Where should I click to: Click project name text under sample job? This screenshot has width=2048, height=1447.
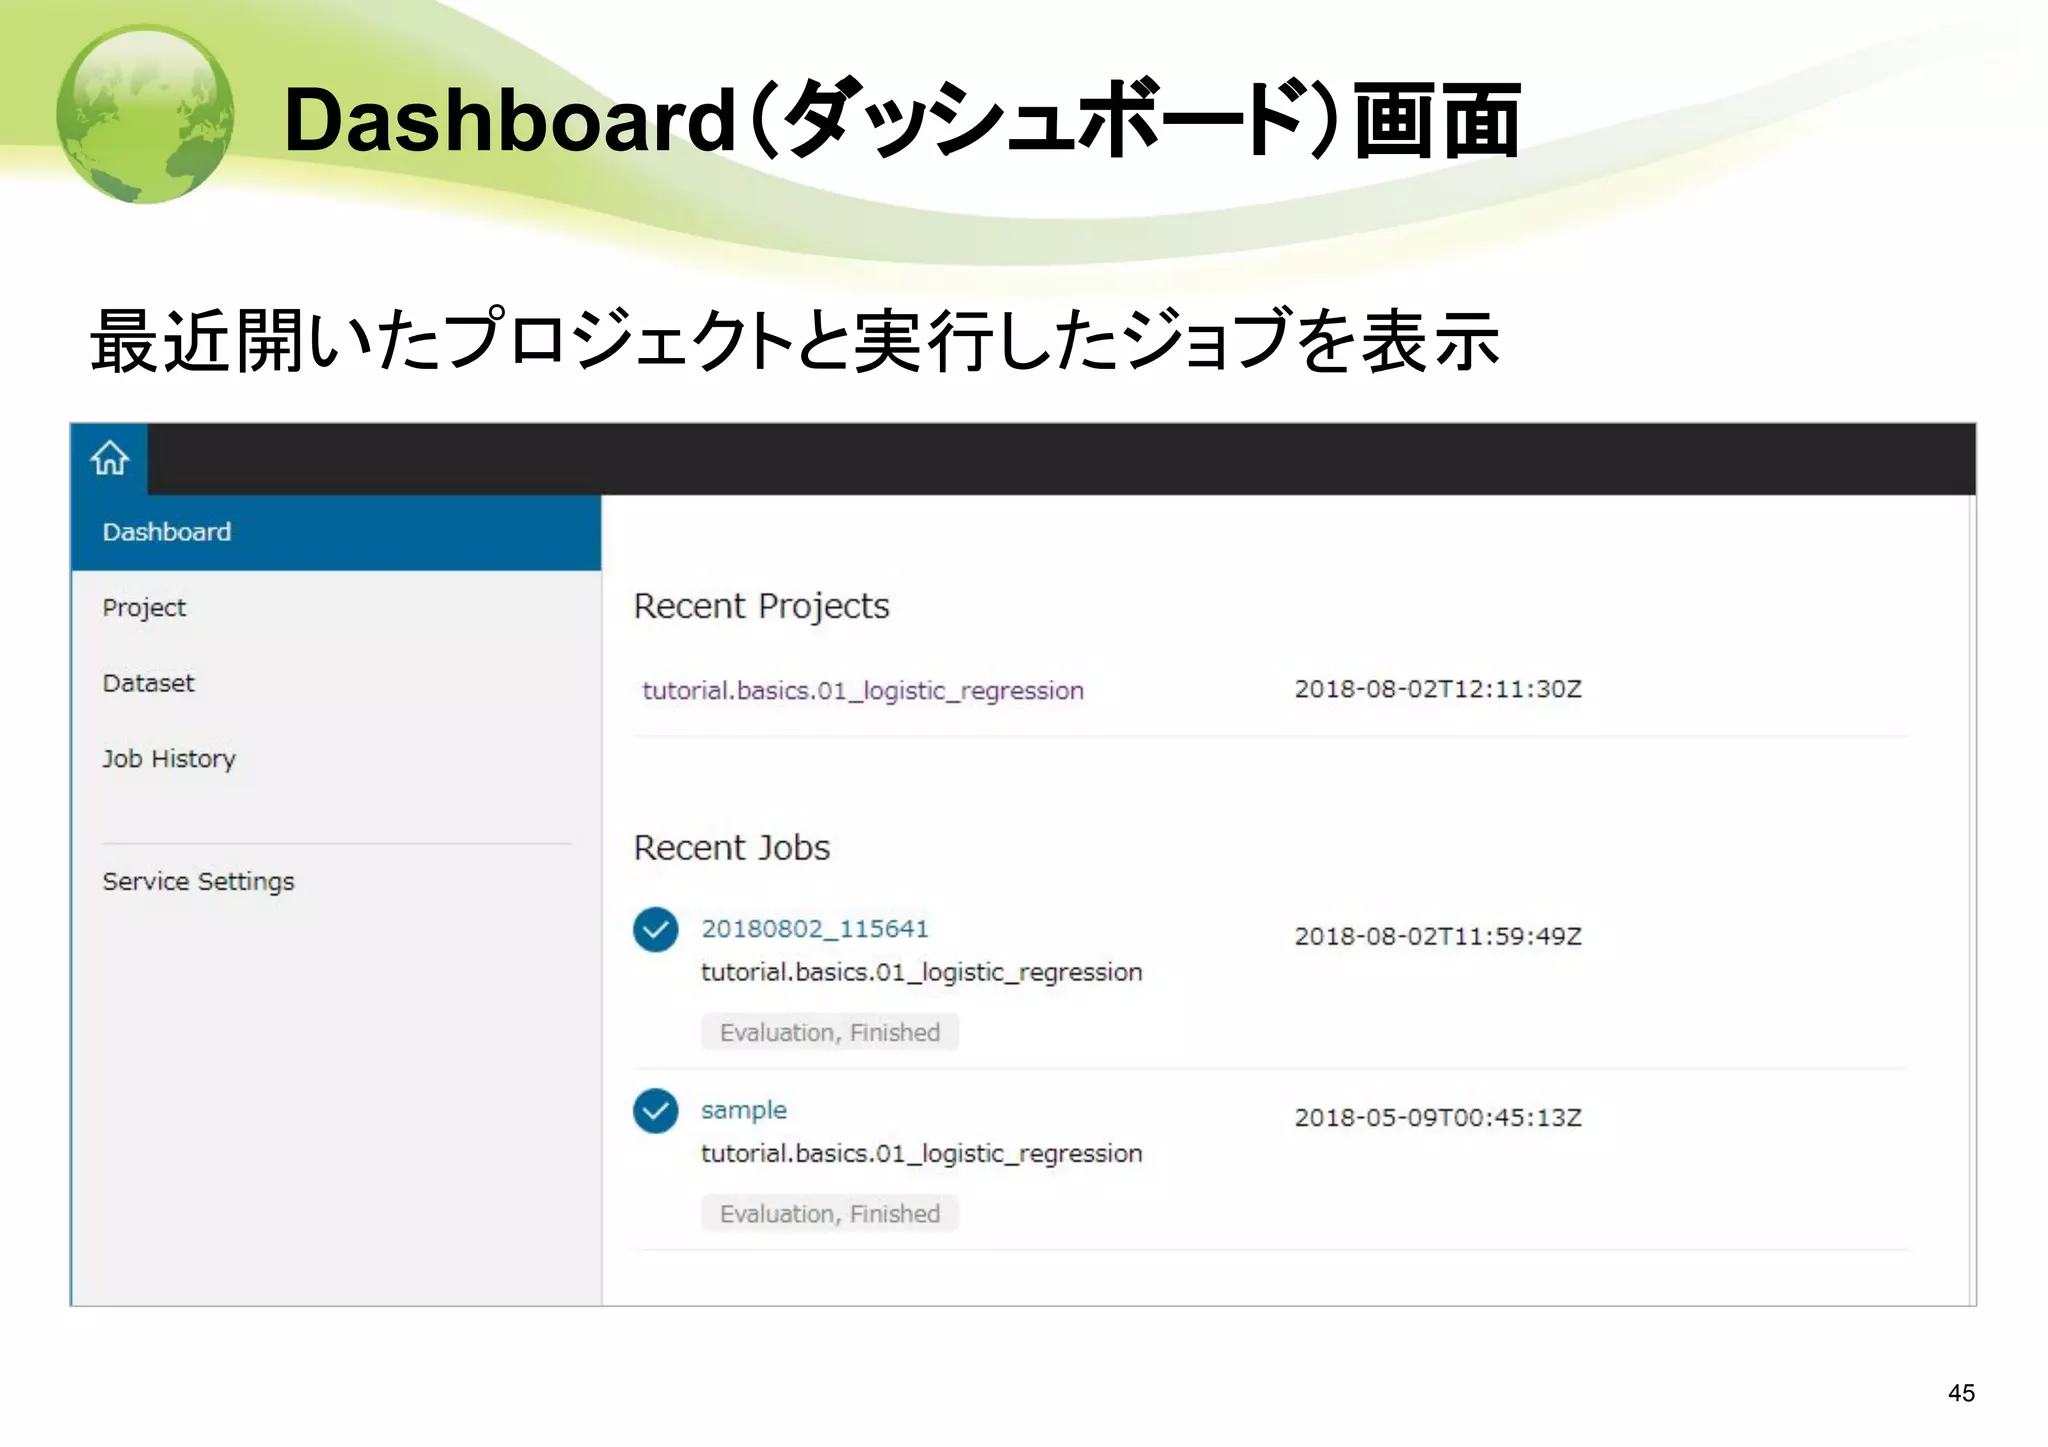pyautogui.click(x=921, y=1153)
